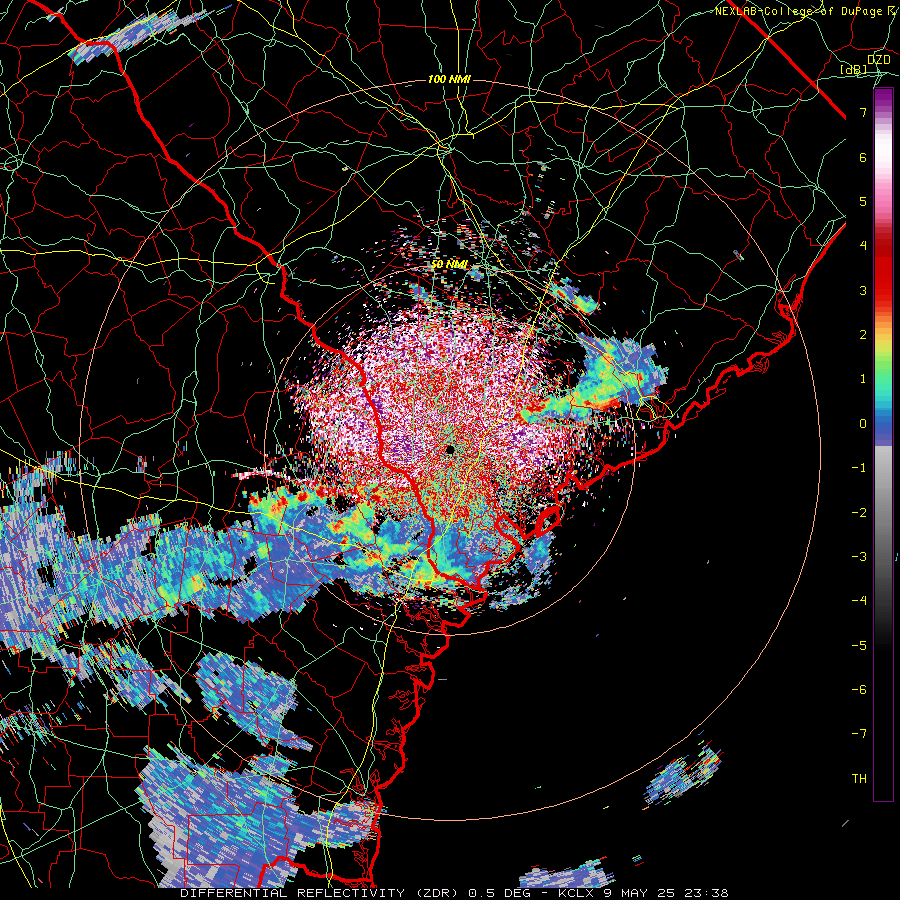900x900 pixels.
Task: Click the -3 value on color scale
Action: pos(859,557)
